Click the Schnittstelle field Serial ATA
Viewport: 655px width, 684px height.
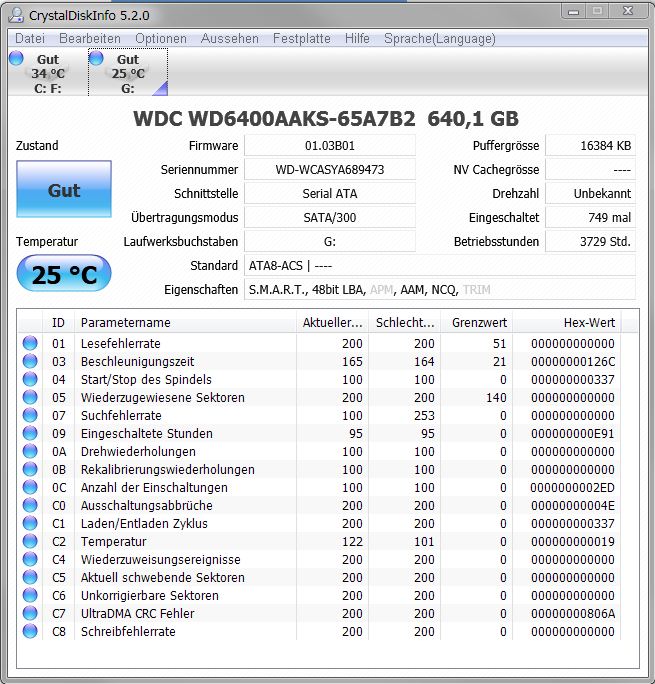coord(330,193)
